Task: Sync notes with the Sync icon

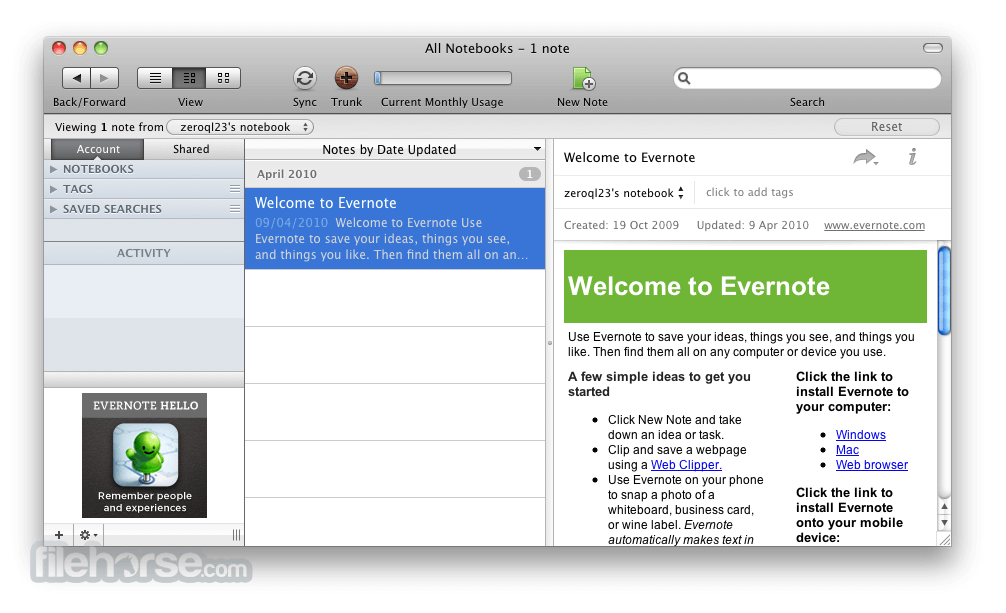Action: pos(305,78)
